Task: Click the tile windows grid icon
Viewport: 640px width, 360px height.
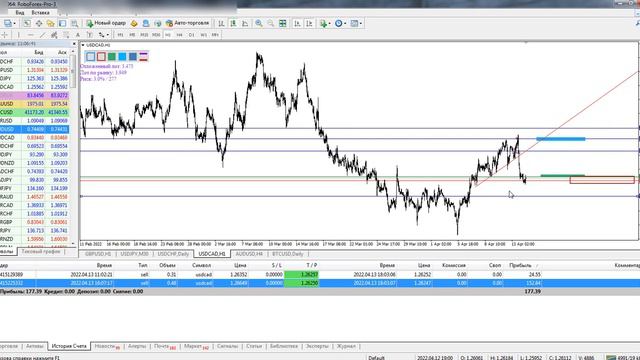Action: tap(282, 23)
